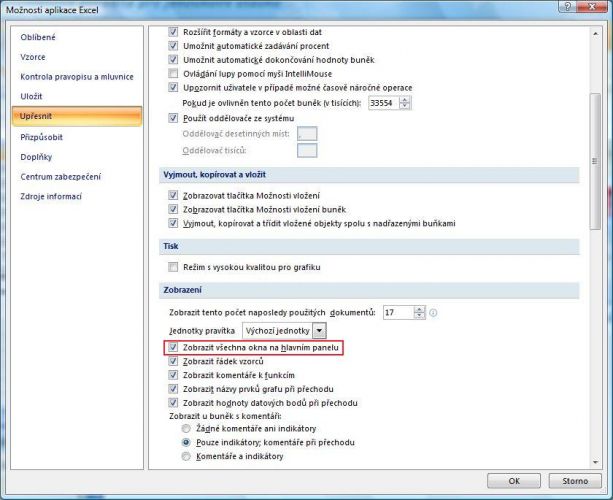
Task: Click the recent documents count field
Action: (398, 312)
